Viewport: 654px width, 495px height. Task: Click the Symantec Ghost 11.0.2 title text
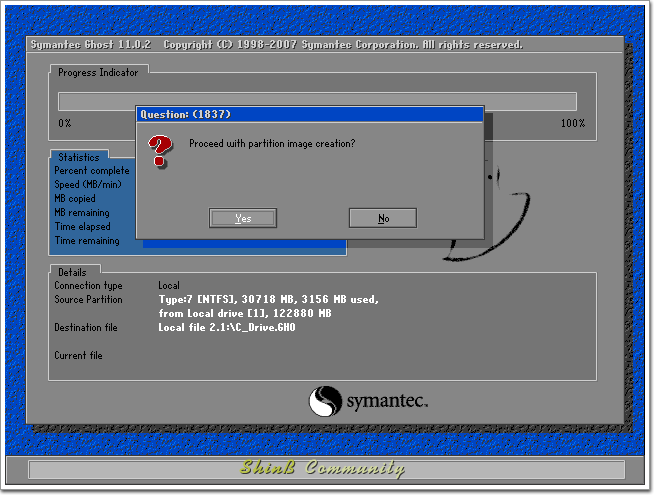pyautogui.click(x=91, y=45)
